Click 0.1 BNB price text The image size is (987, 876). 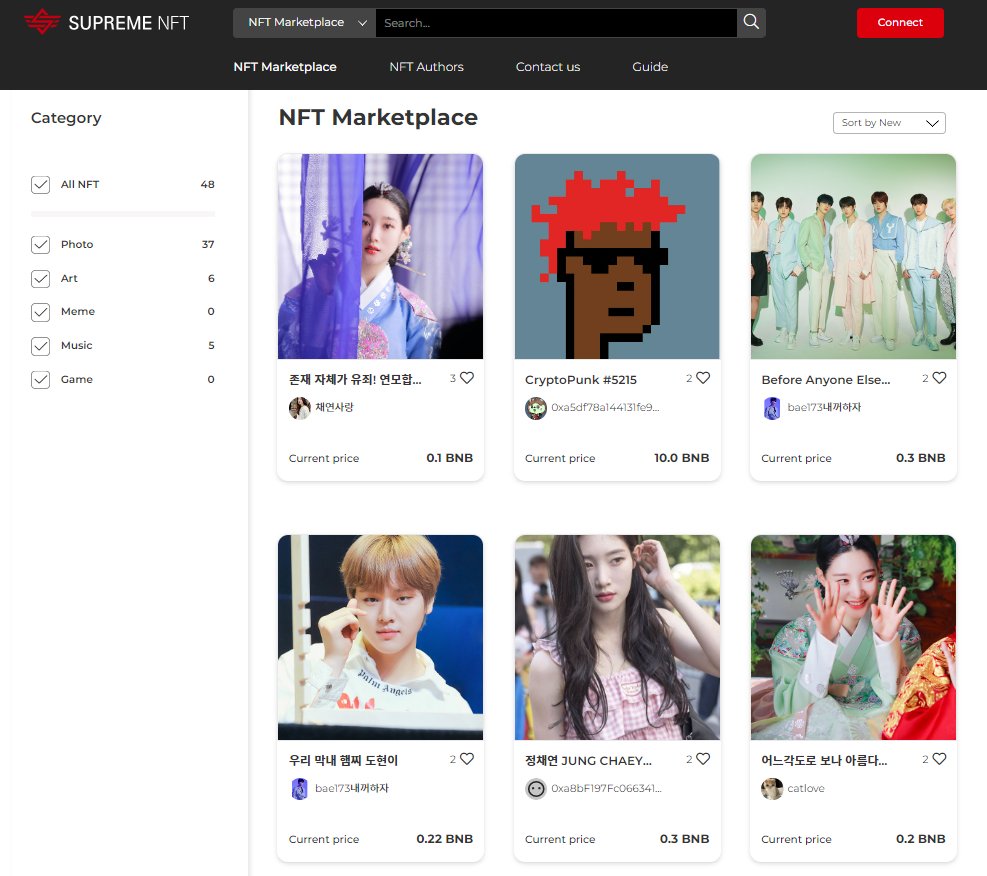pos(449,458)
